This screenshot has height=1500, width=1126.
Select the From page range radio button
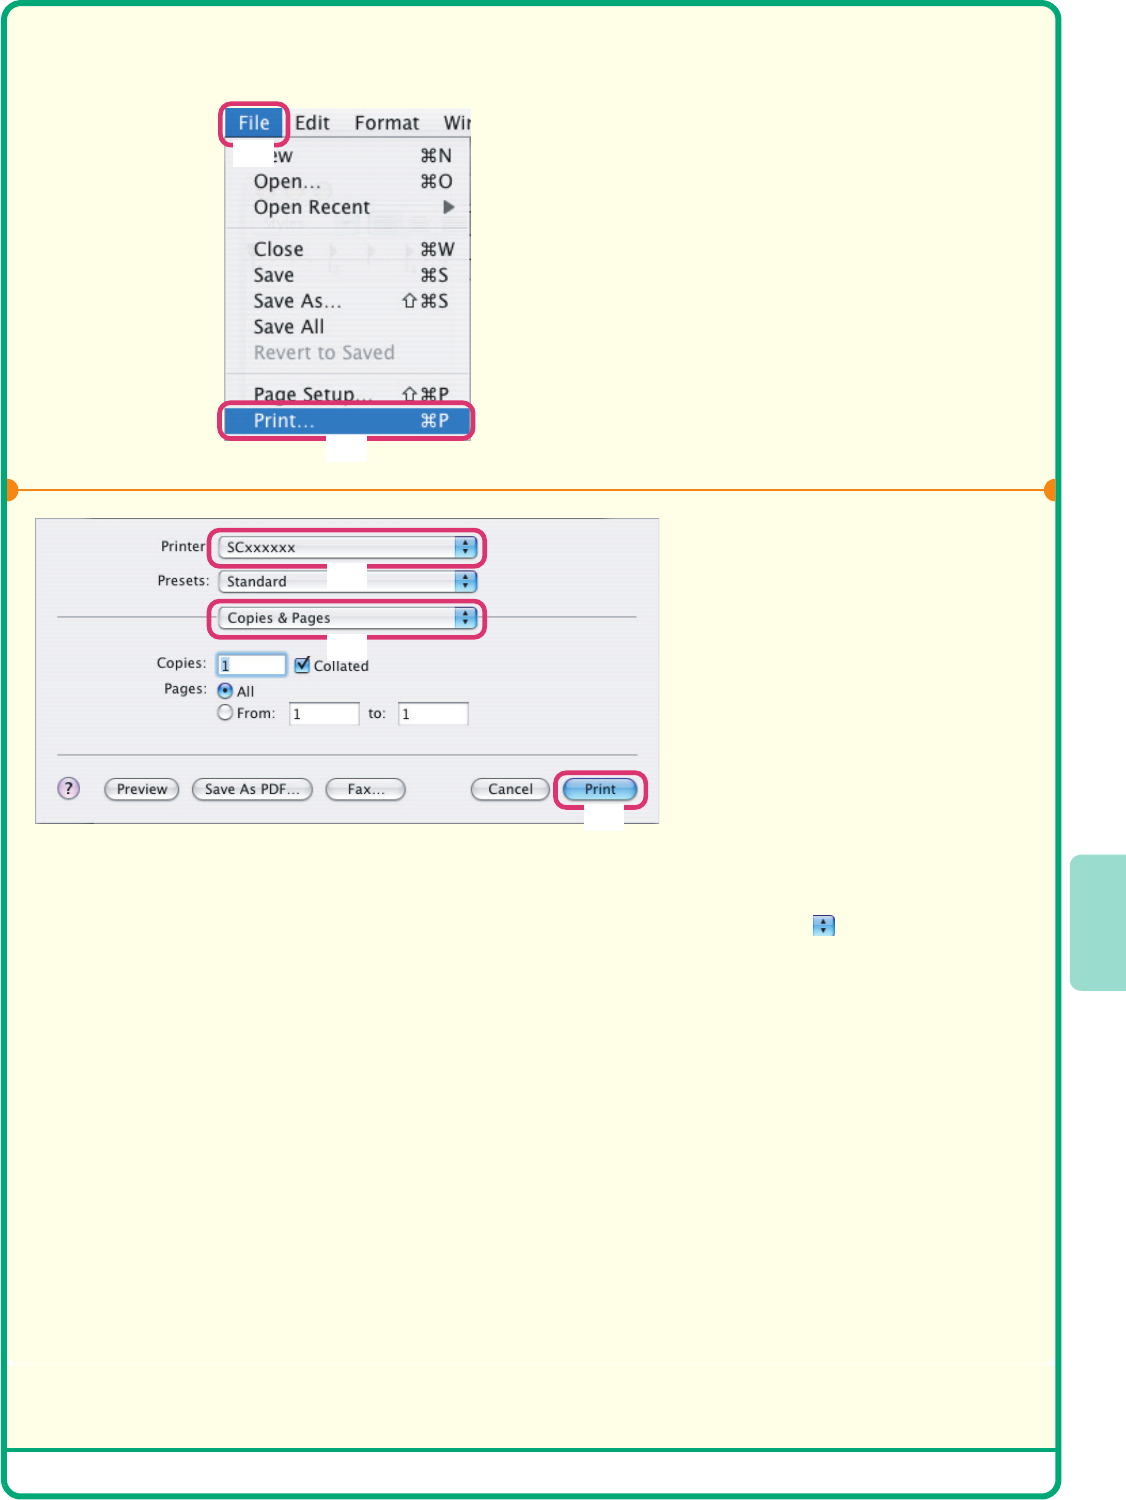[225, 713]
